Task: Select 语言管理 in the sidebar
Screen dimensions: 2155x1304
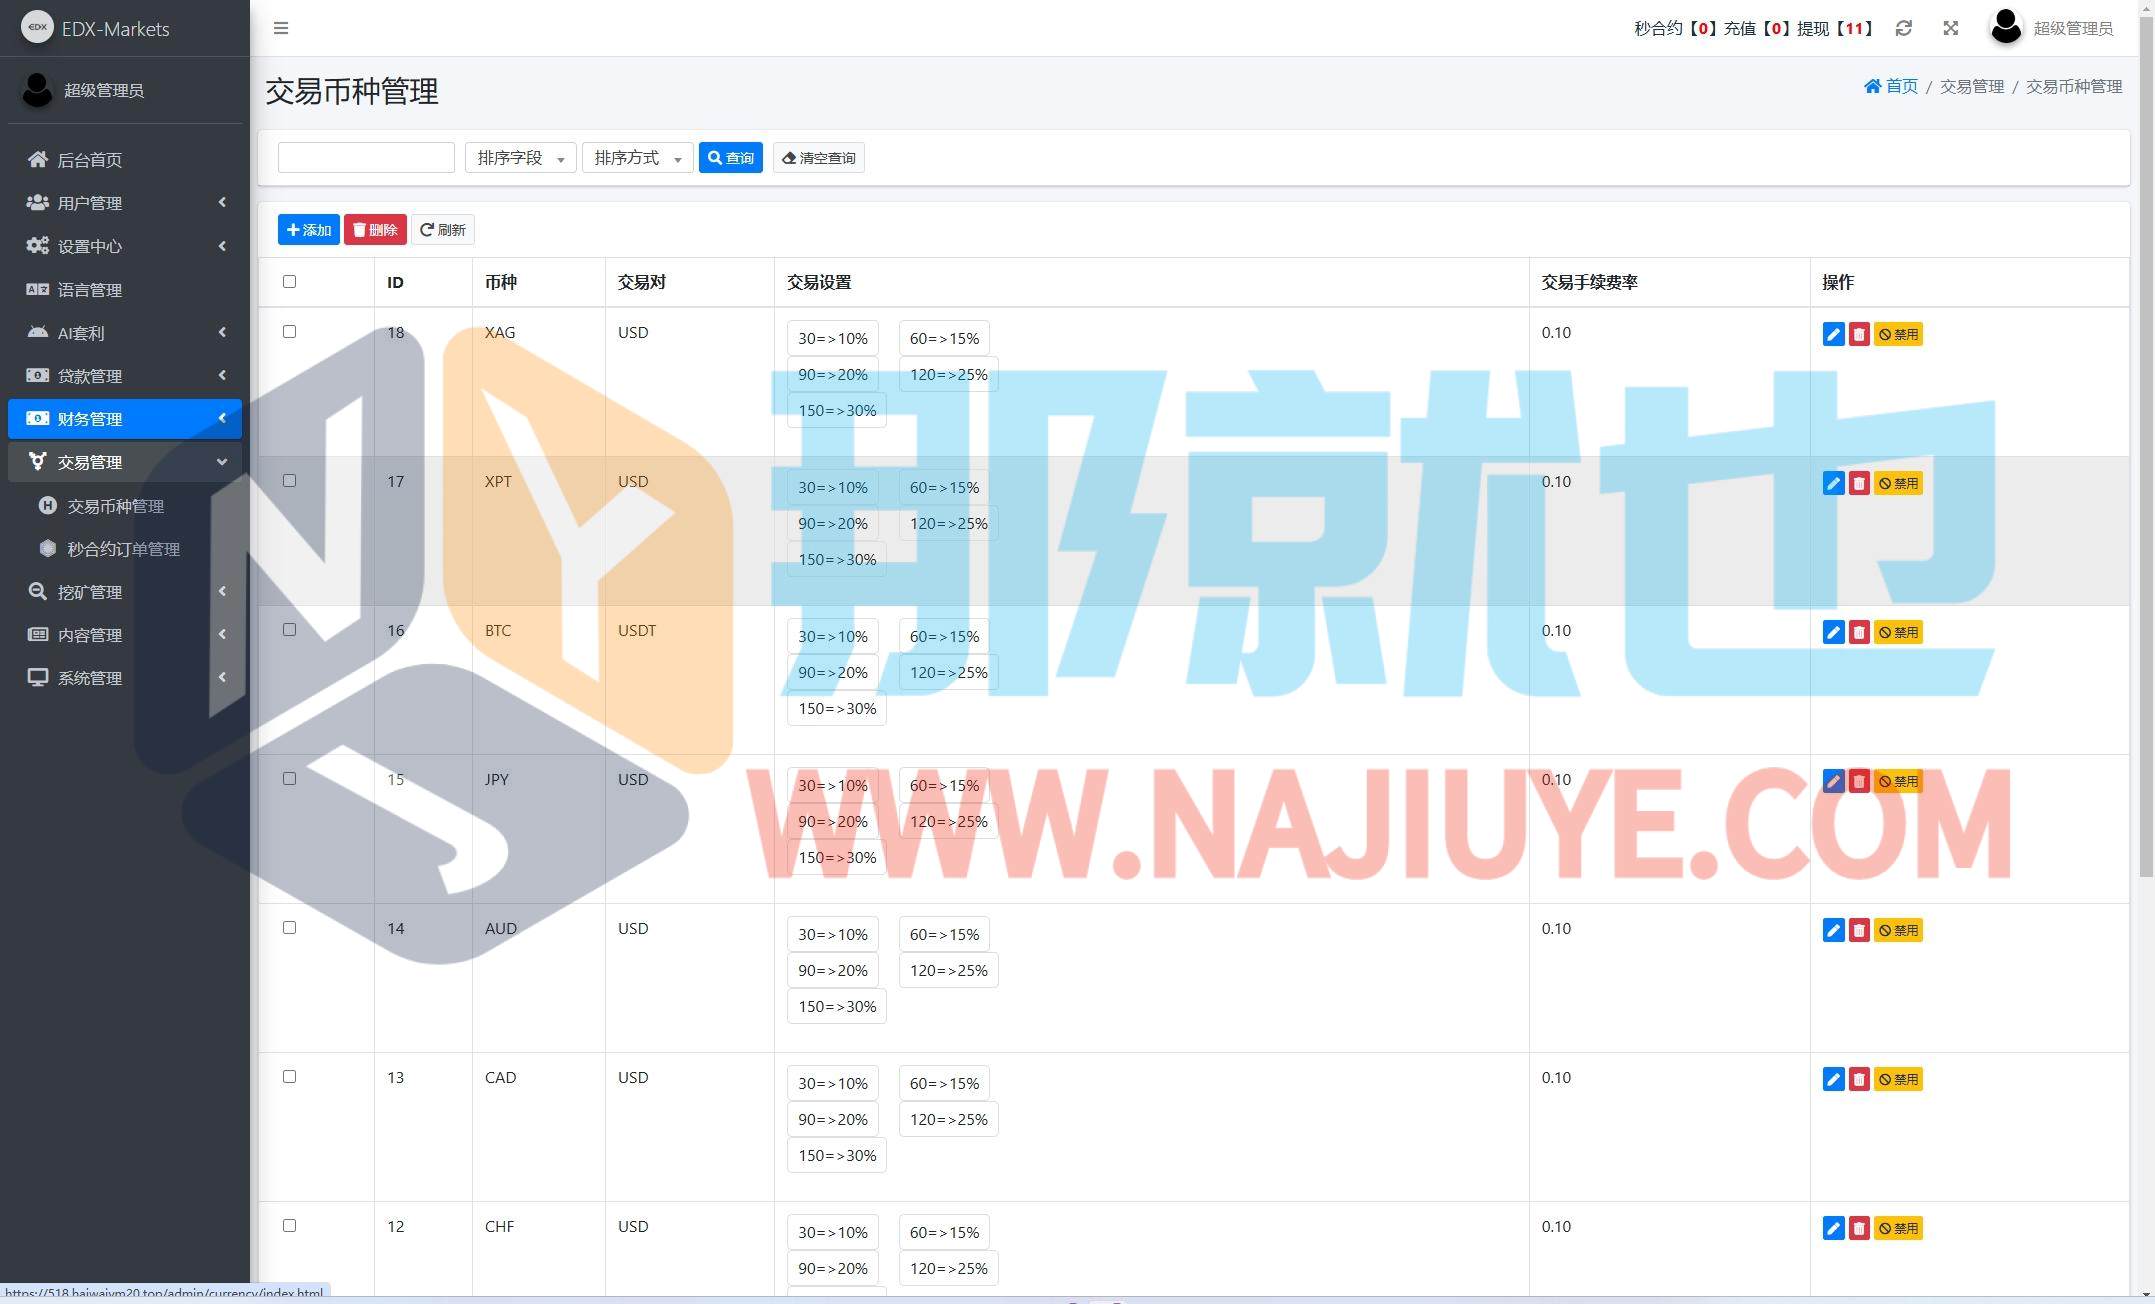Action: pos(90,290)
